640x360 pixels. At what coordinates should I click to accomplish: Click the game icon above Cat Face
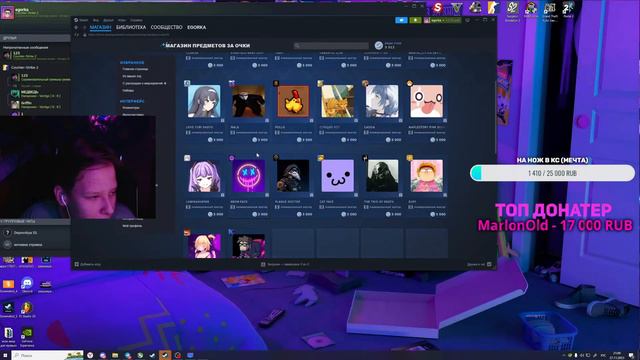click(320, 158)
